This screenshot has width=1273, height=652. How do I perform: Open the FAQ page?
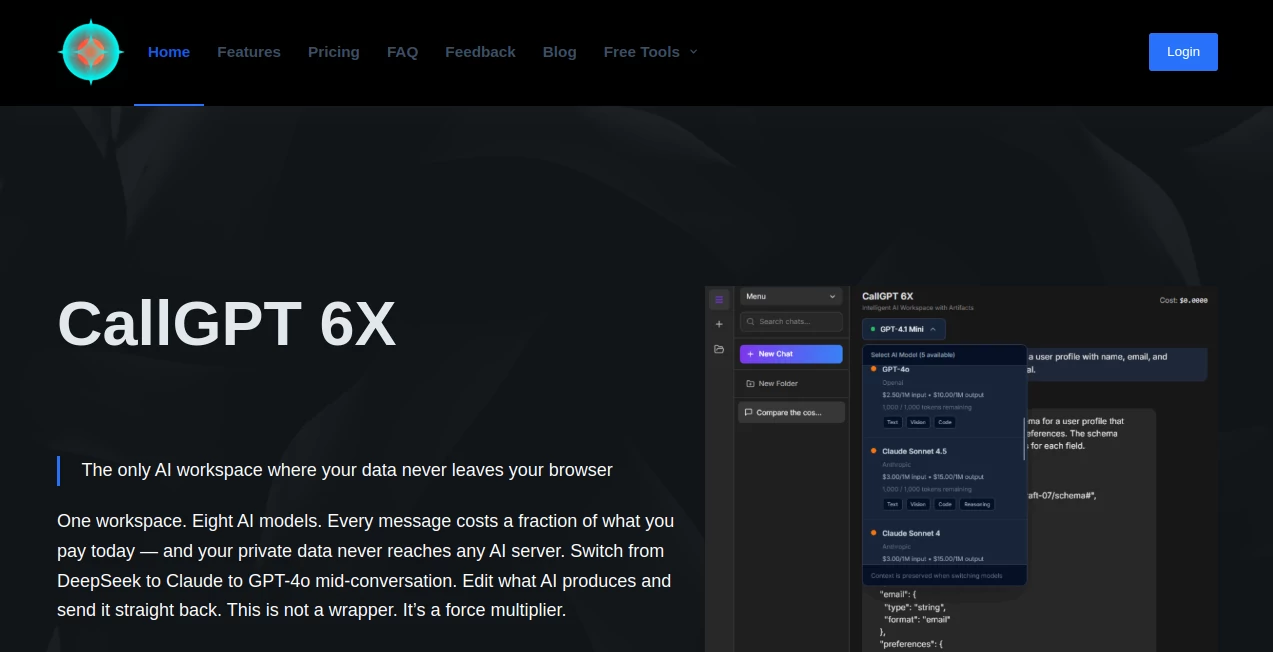[402, 52]
